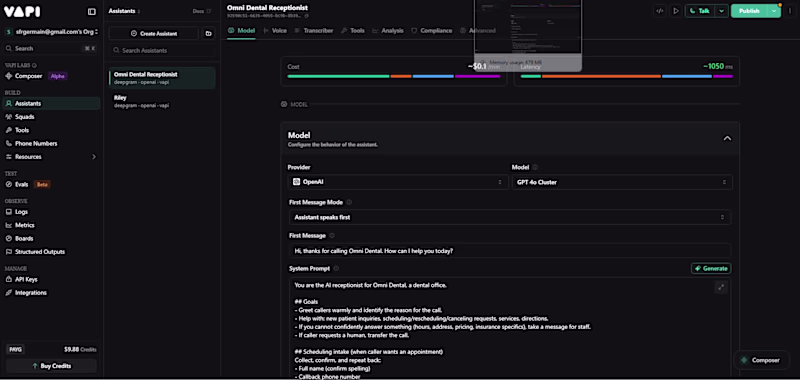Collapse the Model section with the chevron
This screenshot has width=800, height=380.
(727, 138)
